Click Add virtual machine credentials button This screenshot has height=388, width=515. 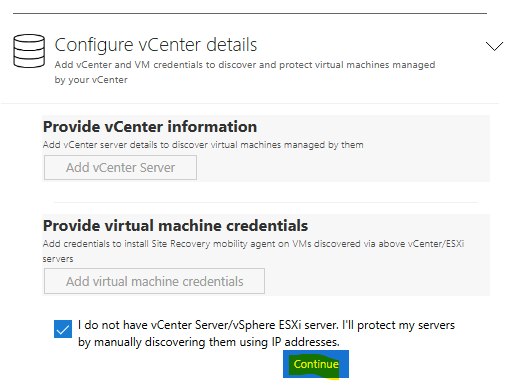coord(154,281)
